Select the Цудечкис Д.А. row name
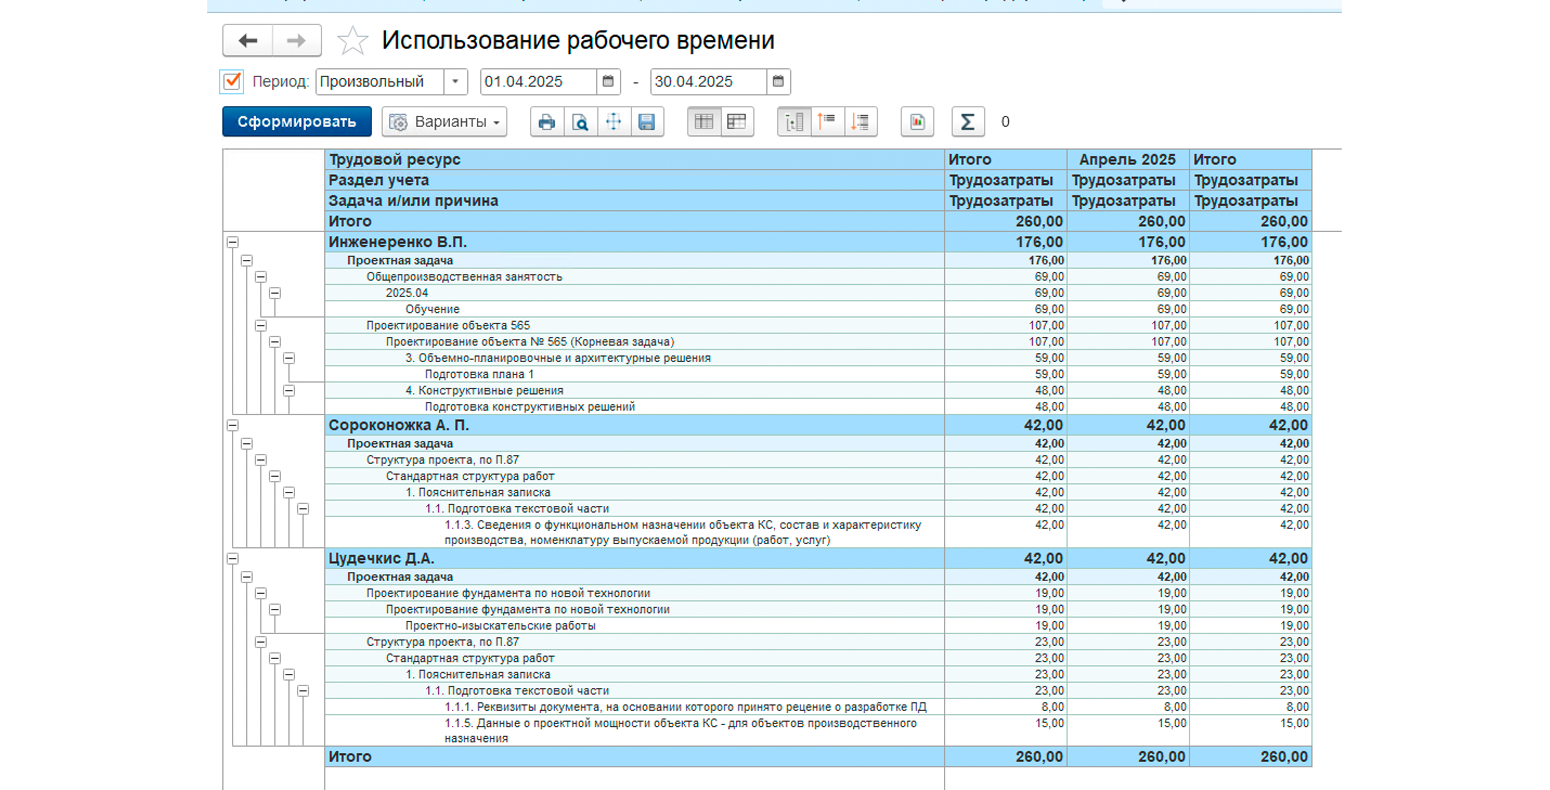1550x790 pixels. pyautogui.click(x=381, y=559)
